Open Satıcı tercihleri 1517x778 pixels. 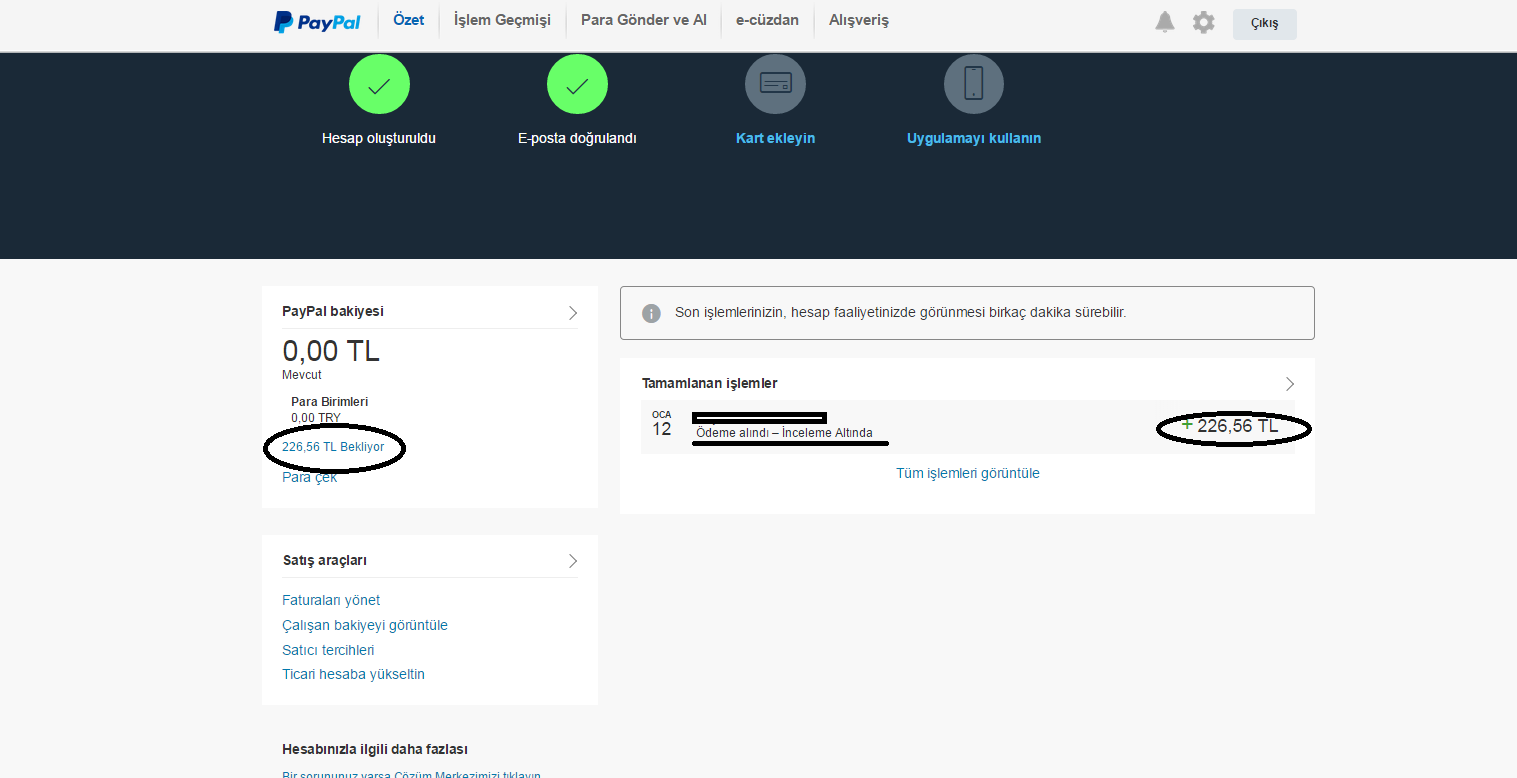pyautogui.click(x=328, y=650)
